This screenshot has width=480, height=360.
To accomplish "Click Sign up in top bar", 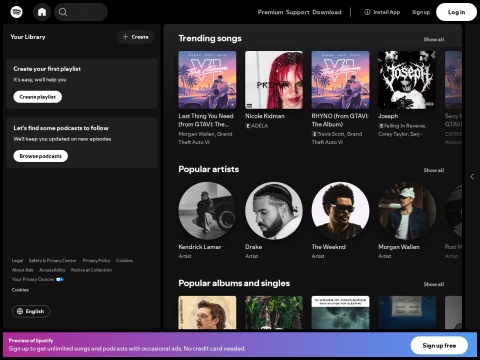I will pos(421,12).
